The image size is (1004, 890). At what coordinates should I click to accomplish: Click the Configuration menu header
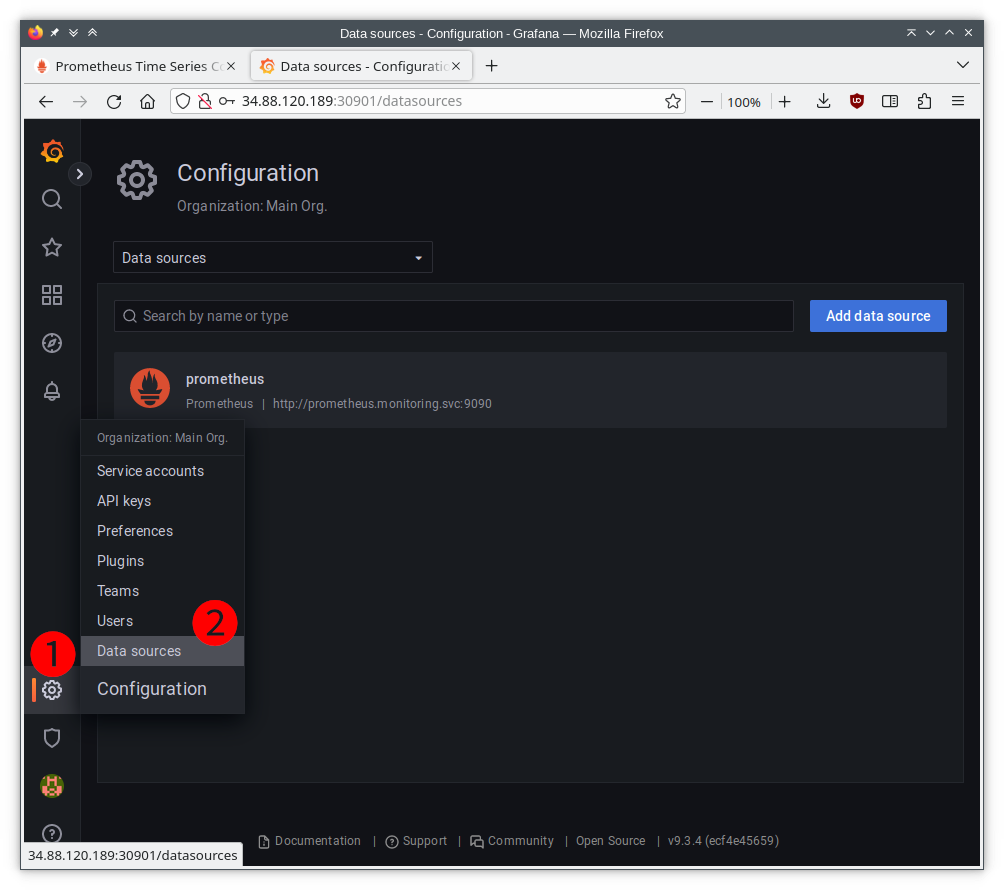152,689
